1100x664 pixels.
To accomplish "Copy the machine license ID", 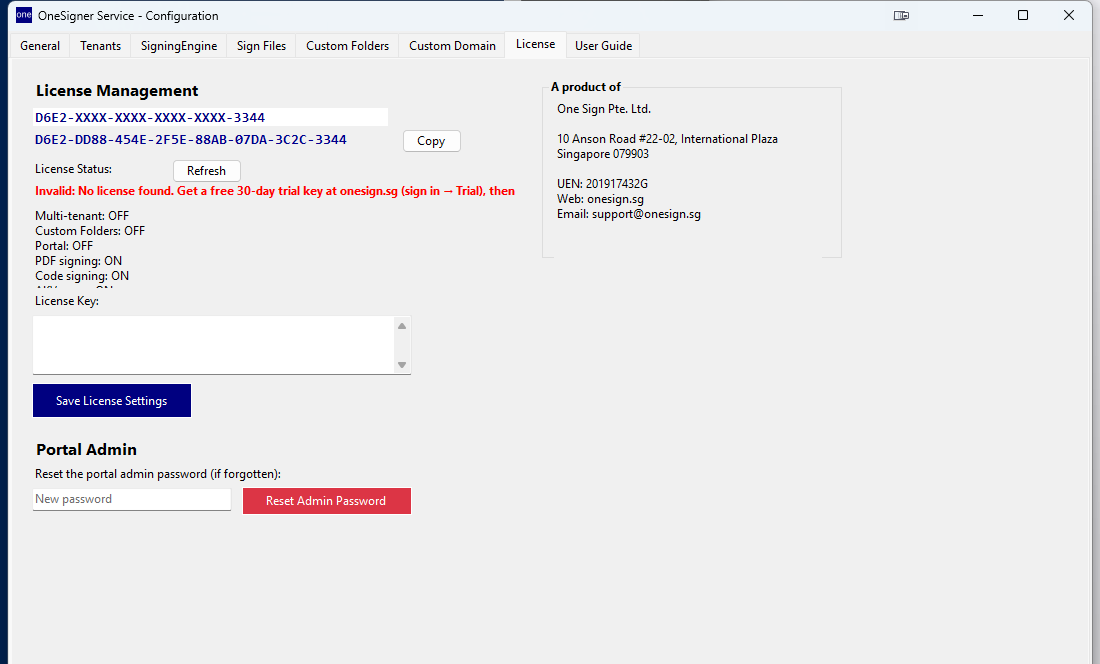I will [x=431, y=141].
